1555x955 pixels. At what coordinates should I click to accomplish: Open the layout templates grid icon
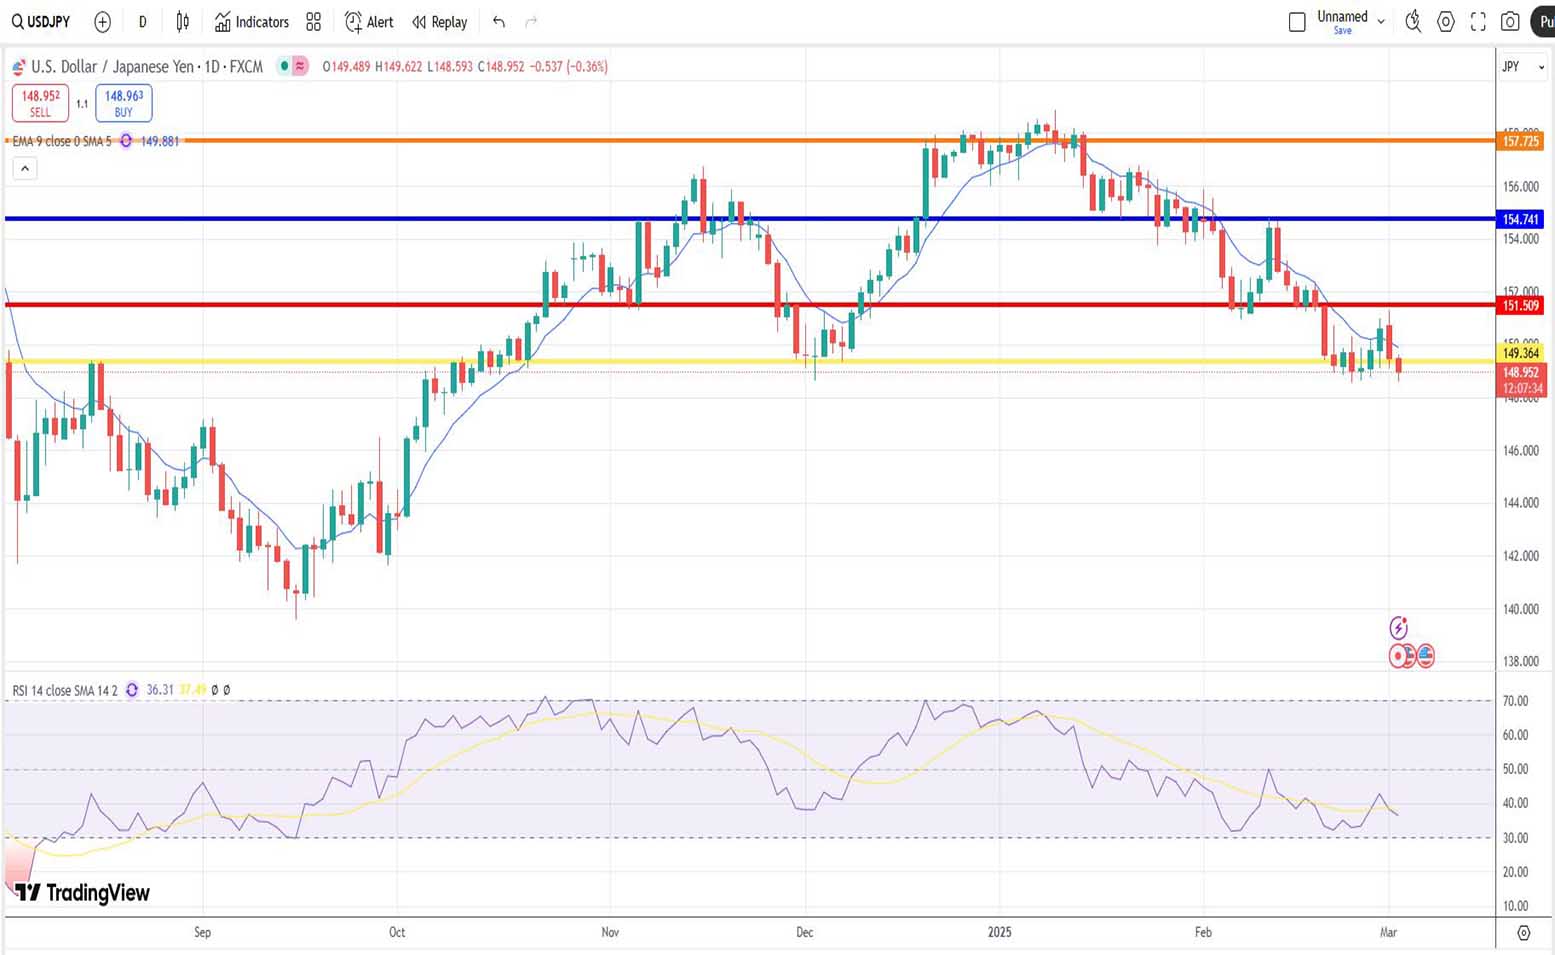[313, 21]
